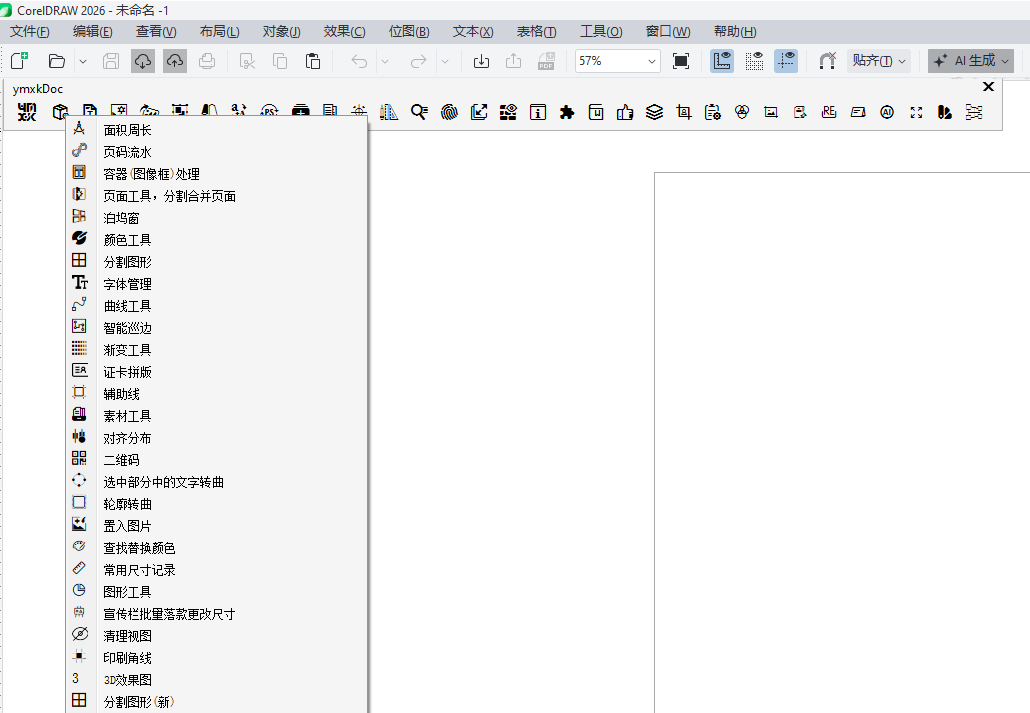Image resolution: width=1030 pixels, height=713 pixels.
Task: Select 容器(图像框)处理 entry
Action: tap(217, 174)
